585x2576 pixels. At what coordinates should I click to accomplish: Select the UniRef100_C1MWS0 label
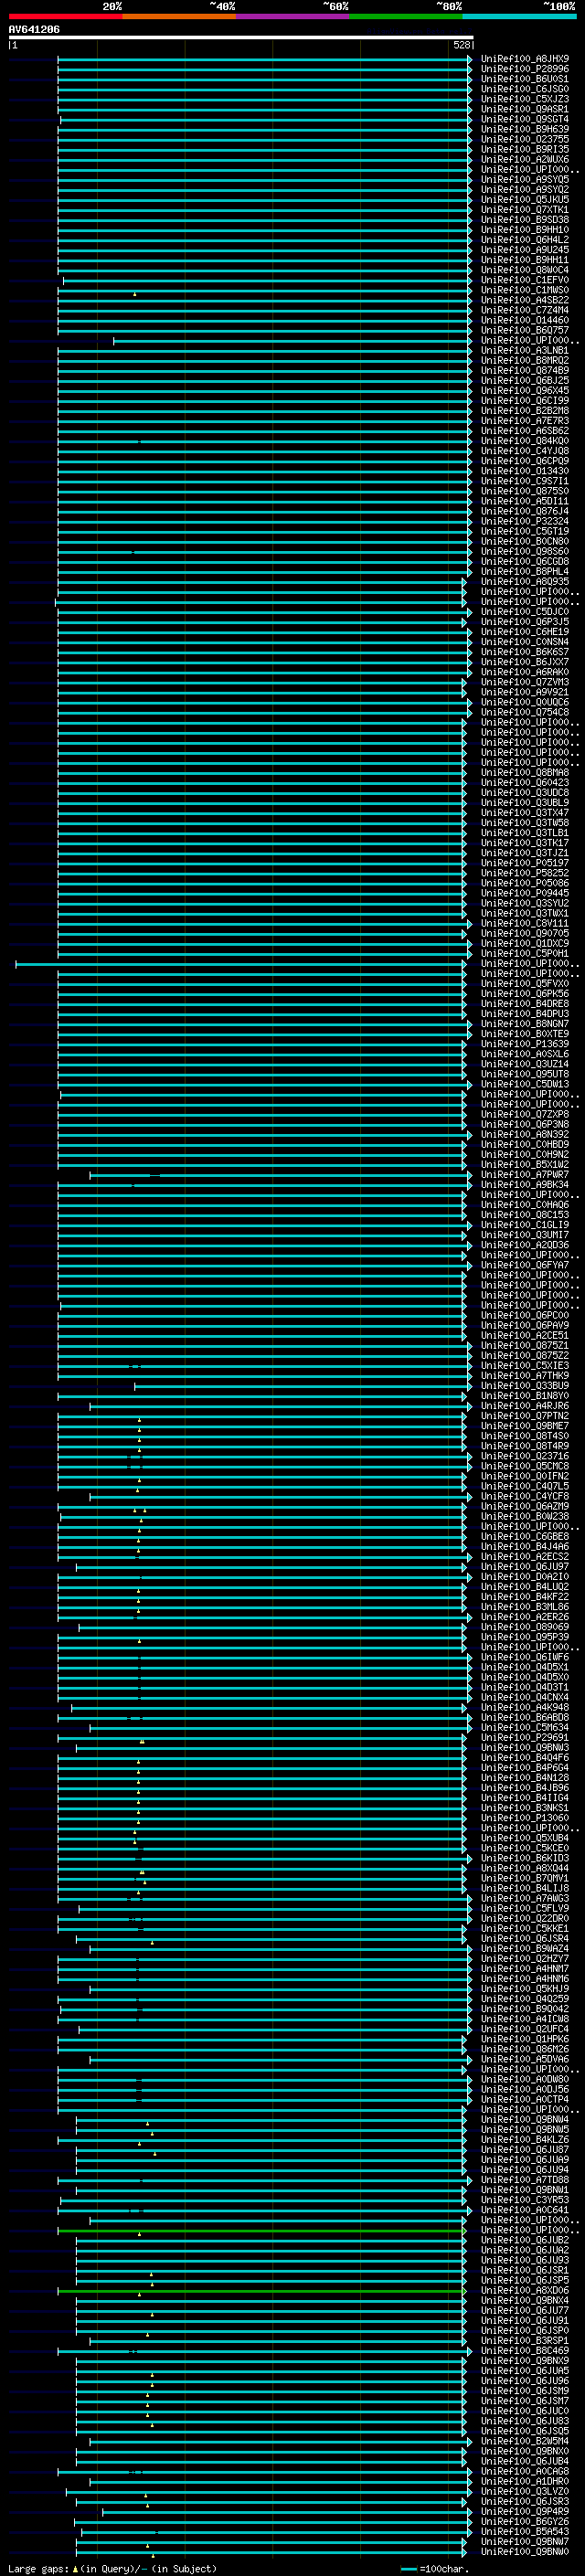(525, 290)
